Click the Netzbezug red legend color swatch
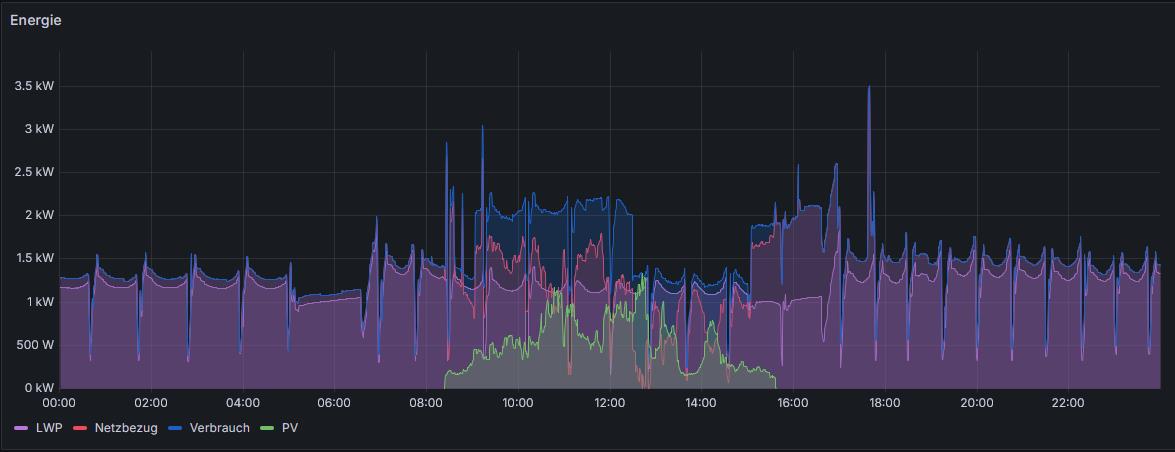 click(81, 428)
